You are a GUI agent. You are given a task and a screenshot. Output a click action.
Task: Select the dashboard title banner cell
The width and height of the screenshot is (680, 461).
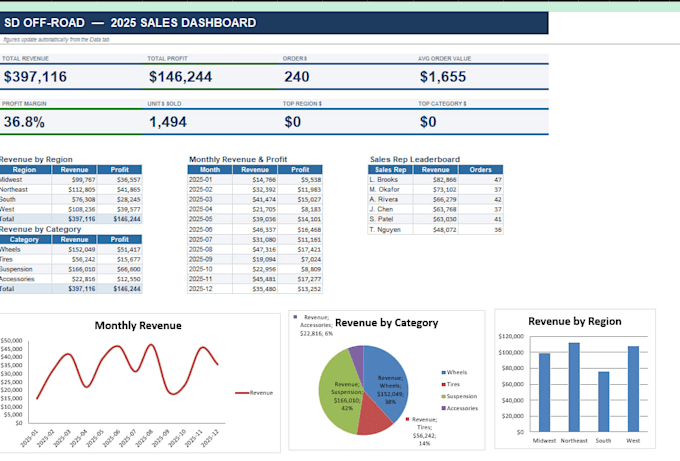click(x=274, y=23)
